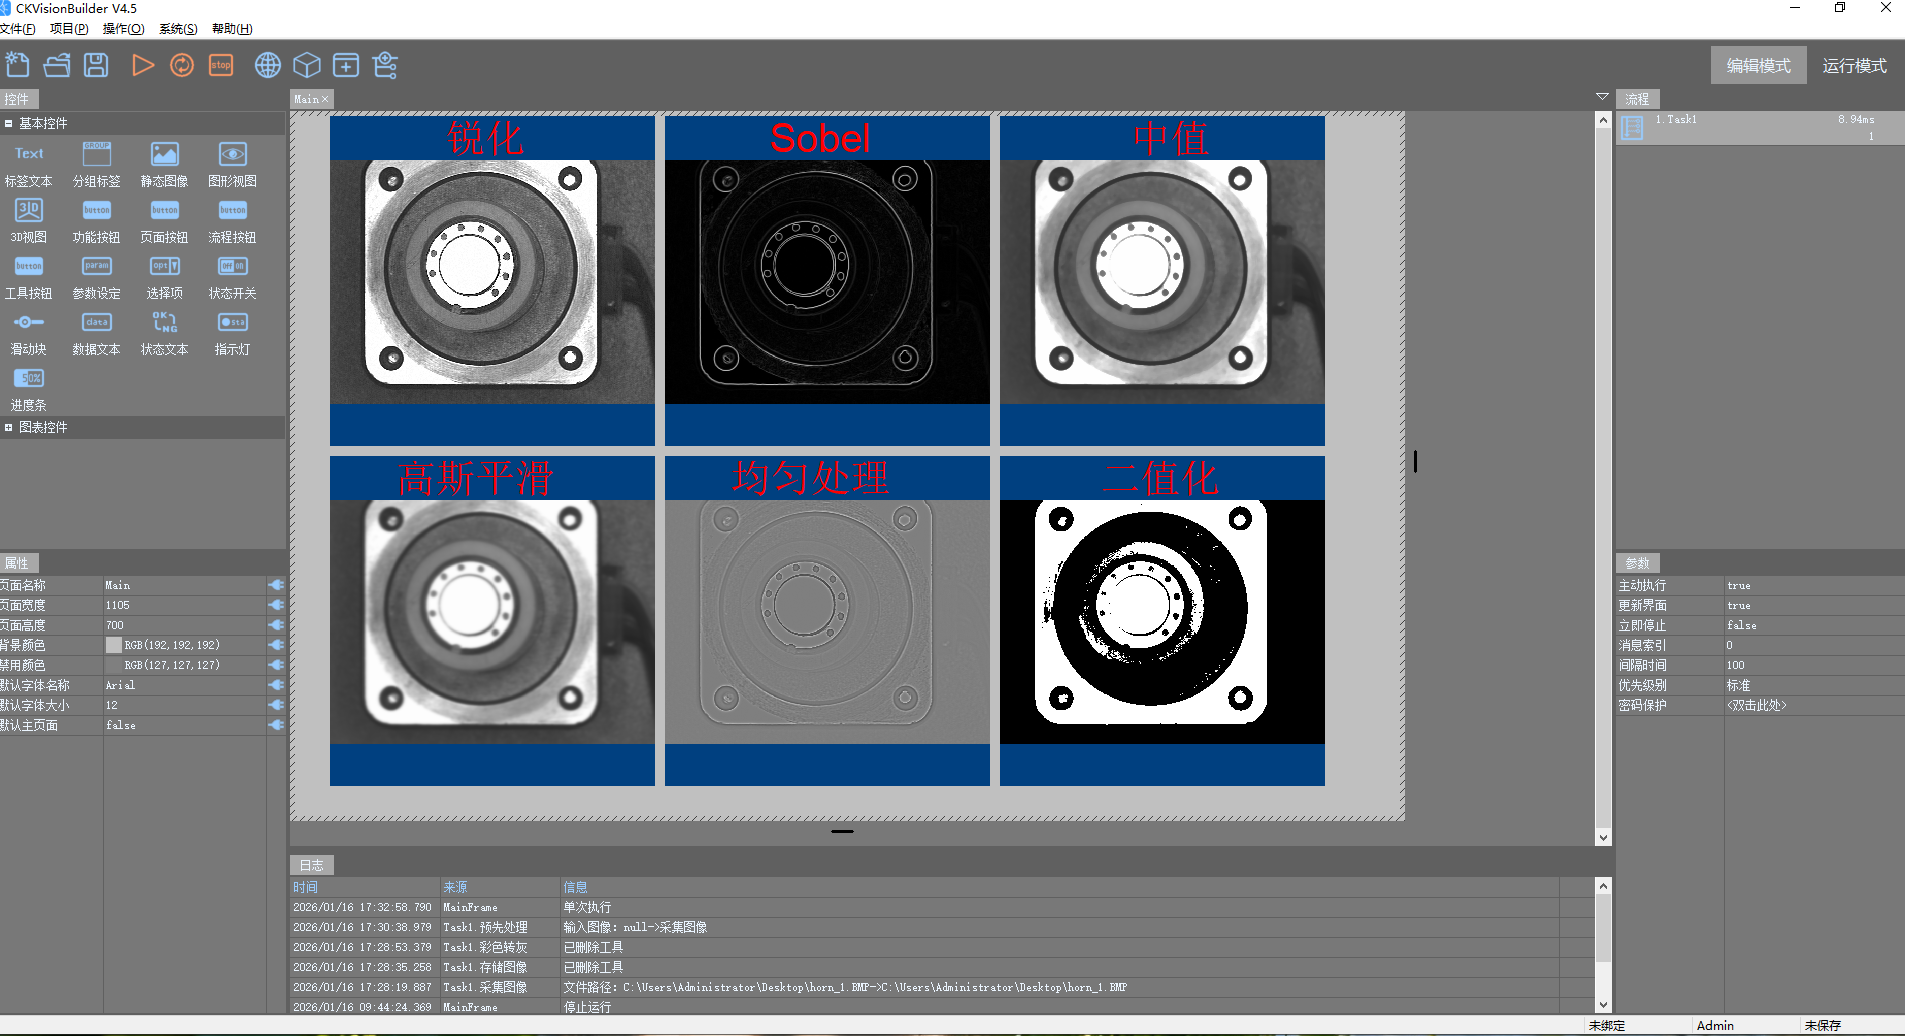This screenshot has height=1036, width=1905.
Task: Click the globe icon in toolbar
Action: point(268,66)
